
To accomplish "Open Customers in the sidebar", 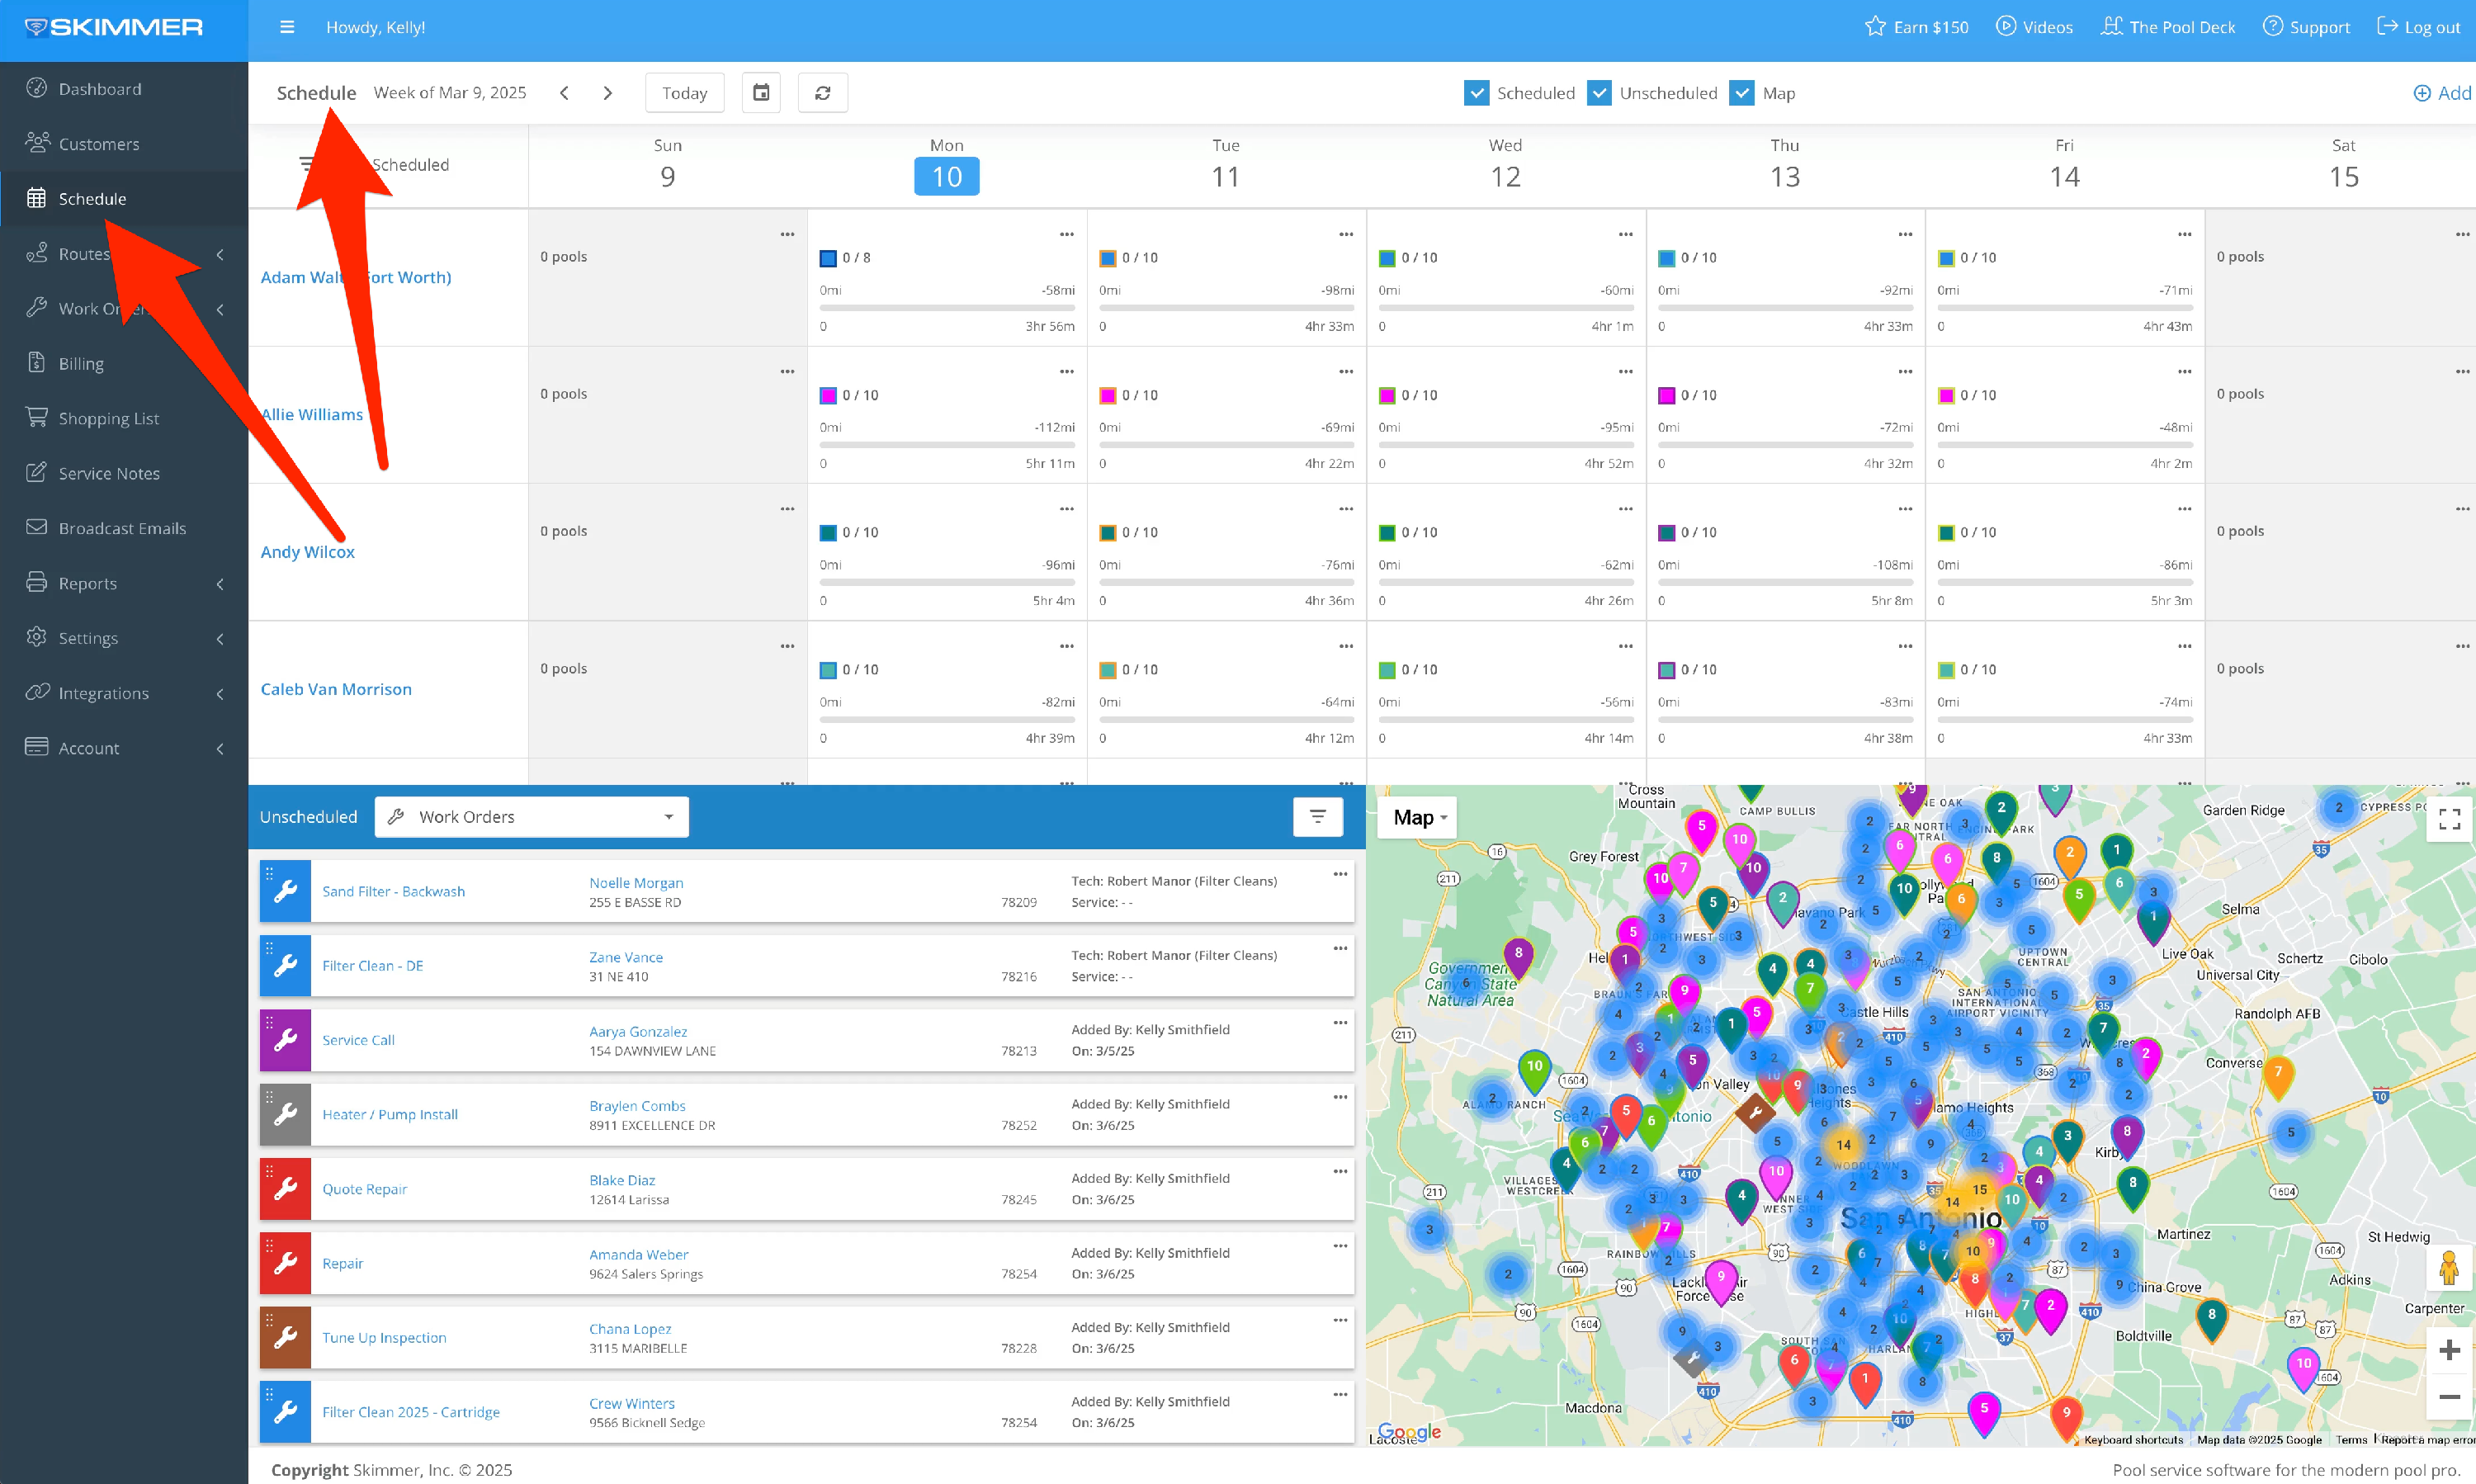I will pos(99,144).
